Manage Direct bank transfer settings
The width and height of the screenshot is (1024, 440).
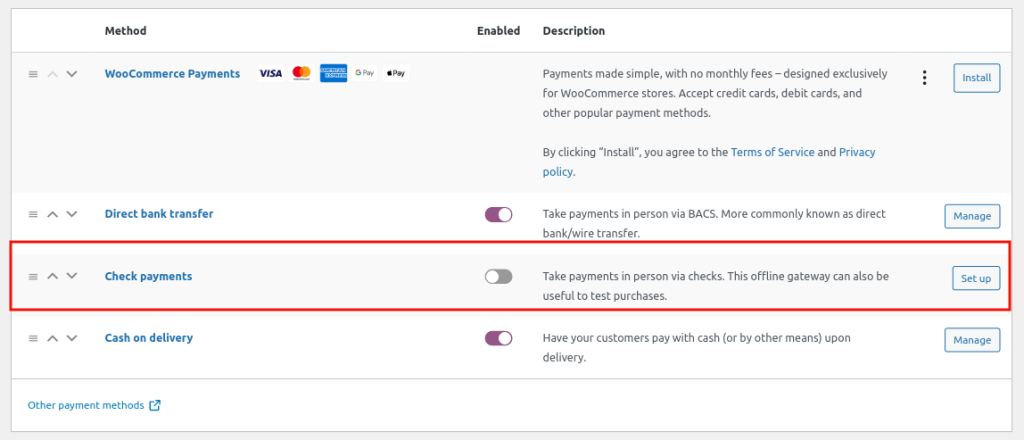click(x=971, y=215)
